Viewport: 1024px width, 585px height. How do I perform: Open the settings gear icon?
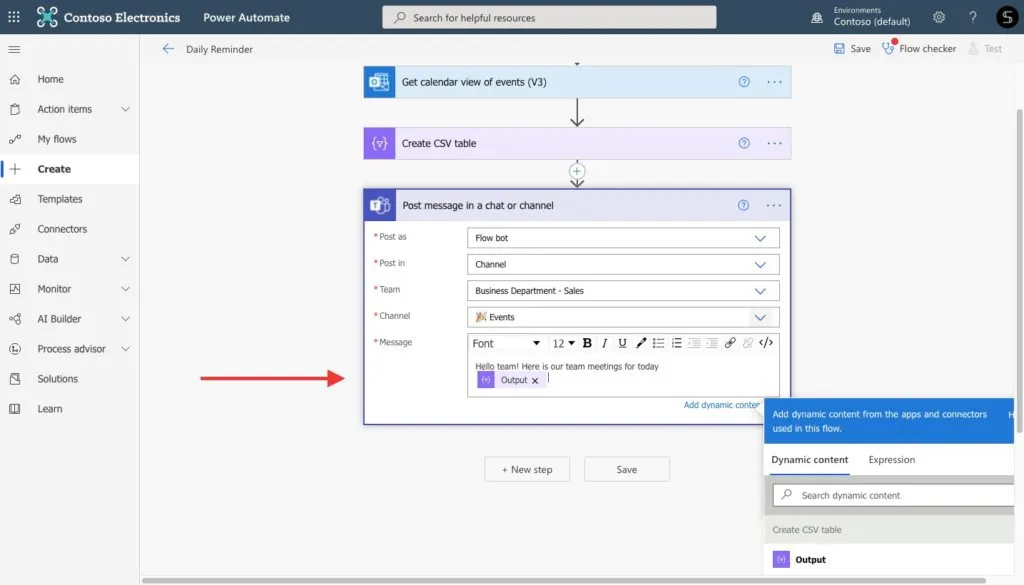pyautogui.click(x=938, y=17)
